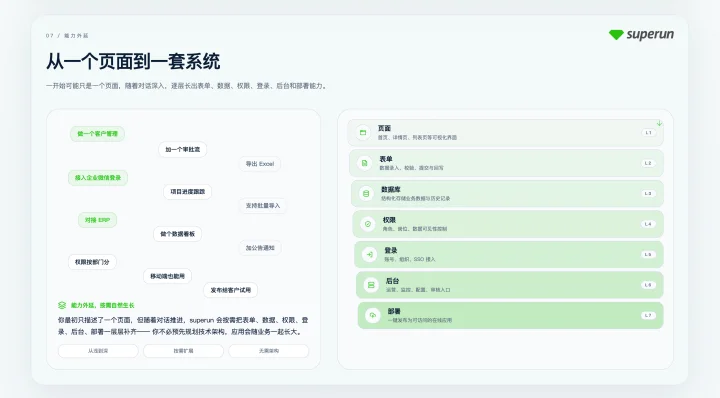The width and height of the screenshot is (720, 398).
Task: Click the 权限 layer title
Action: [x=389, y=220]
